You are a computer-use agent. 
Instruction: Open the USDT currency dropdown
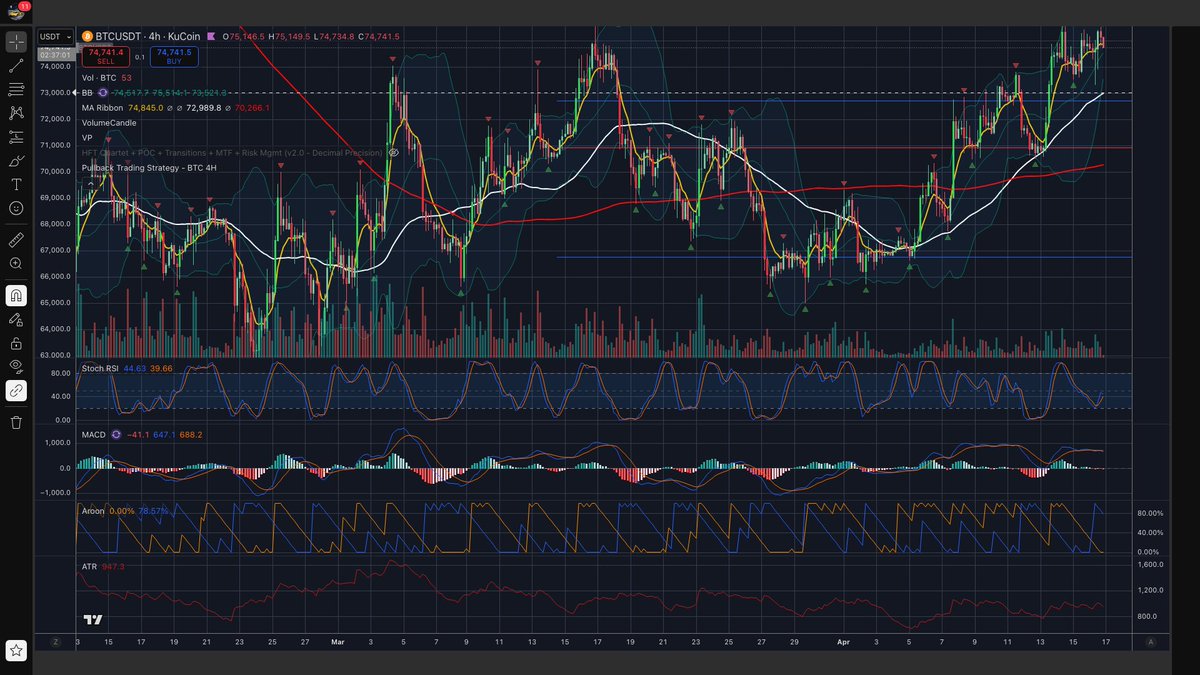point(54,36)
